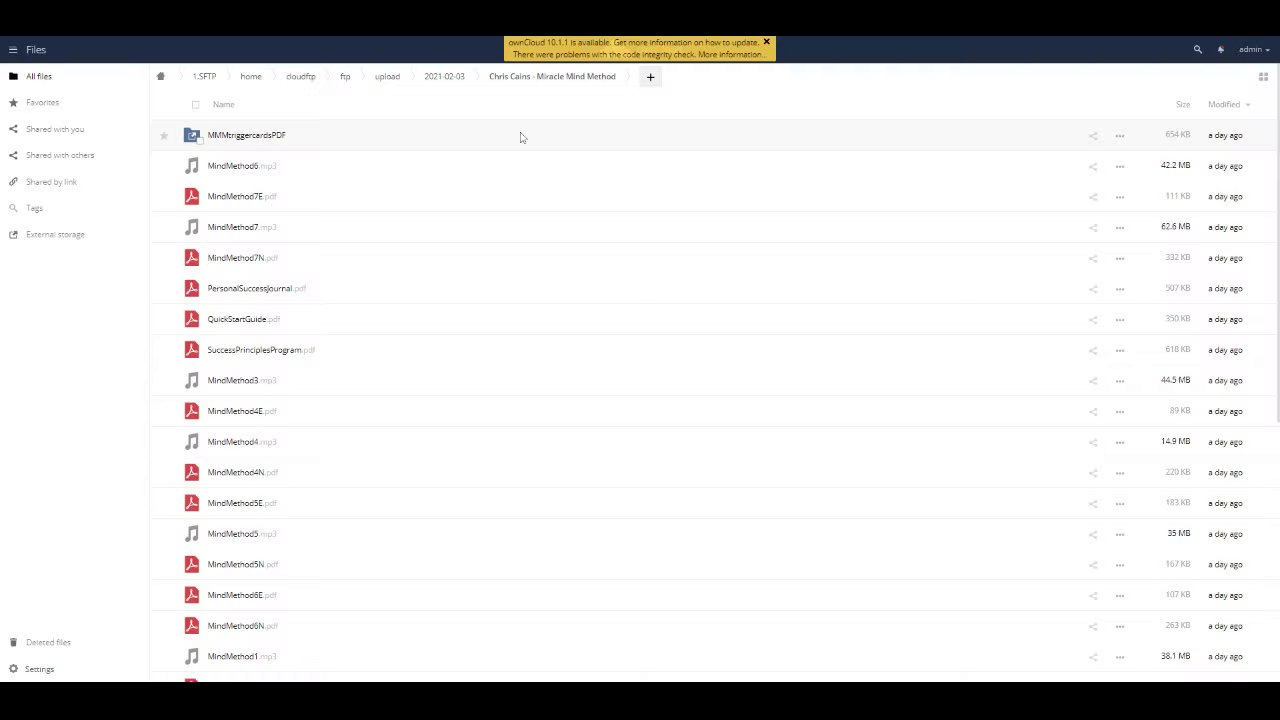1280x720 pixels.
Task: Open MindMethod6N.pdf file name
Action: (x=242, y=626)
